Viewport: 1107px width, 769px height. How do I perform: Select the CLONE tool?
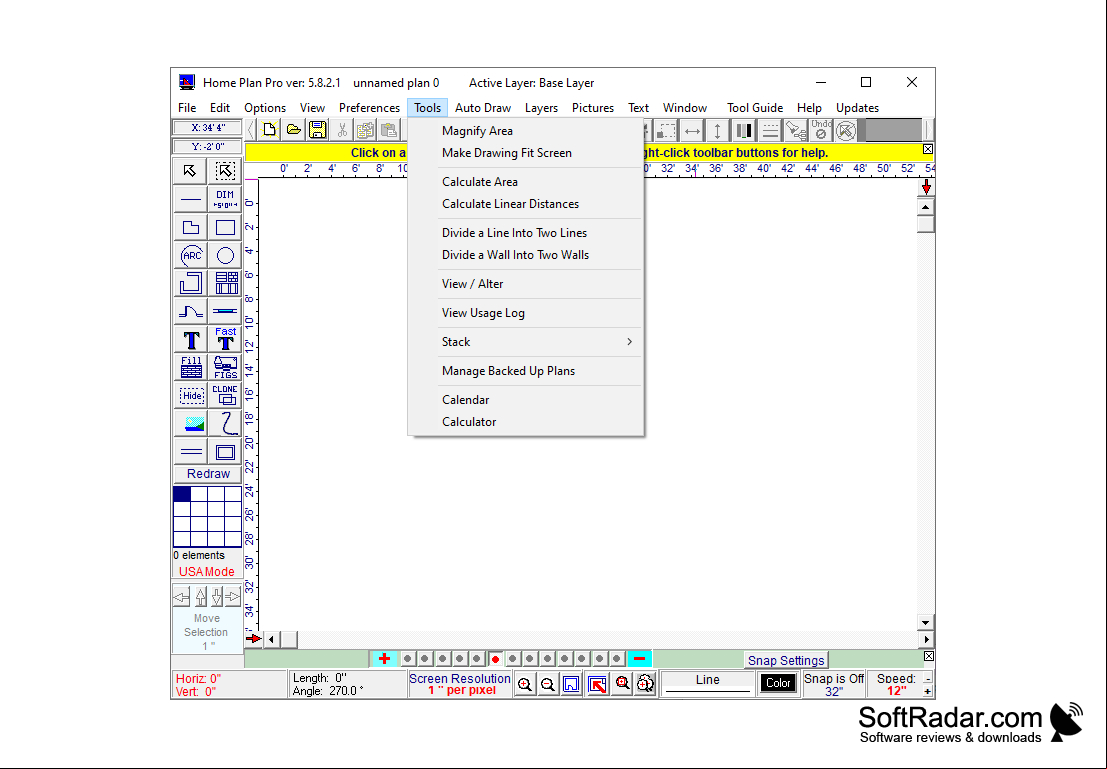(x=225, y=395)
